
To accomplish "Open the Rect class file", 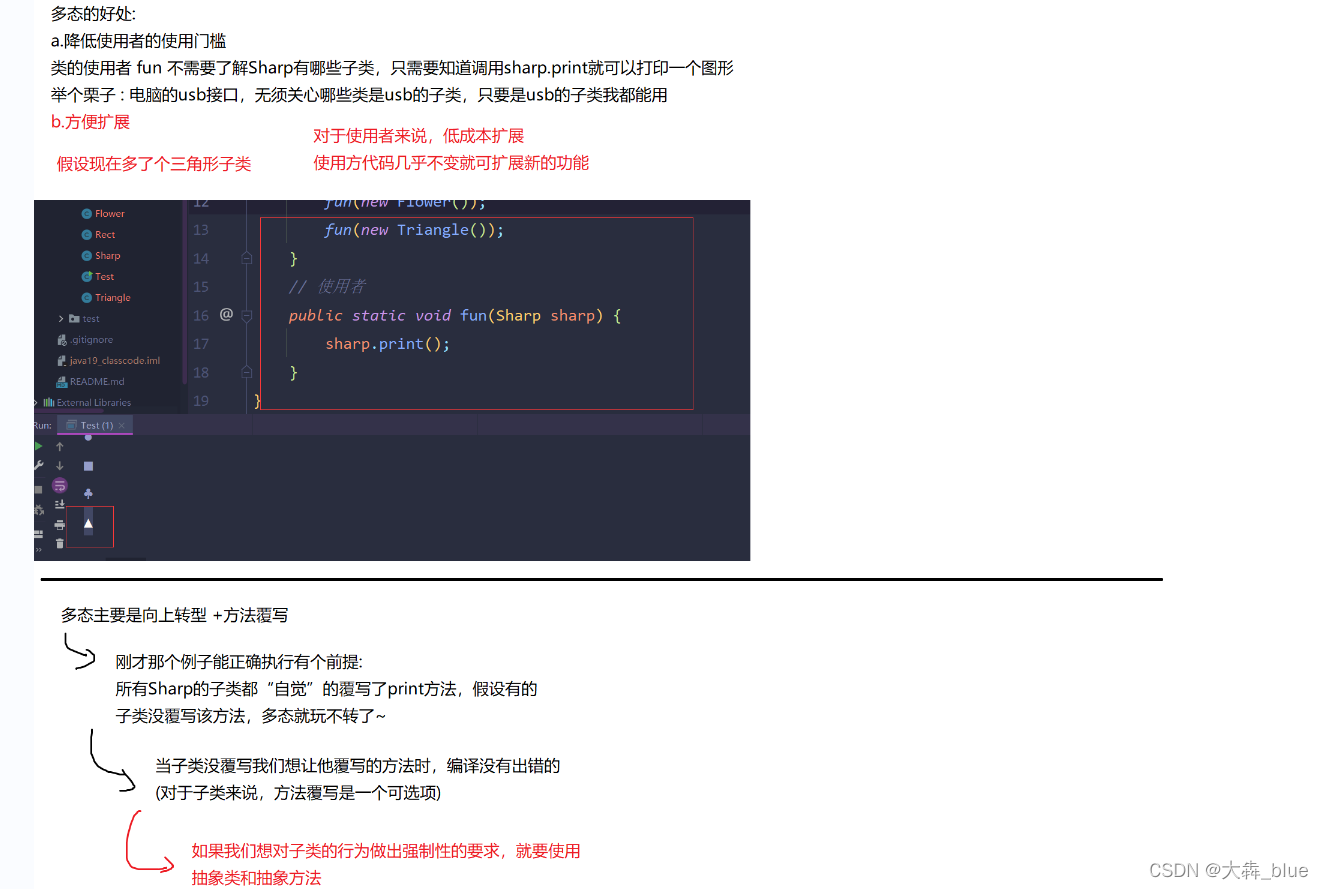I will click(105, 235).
